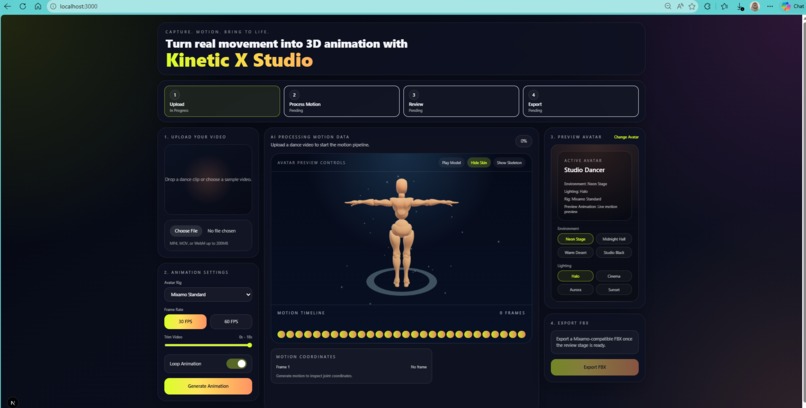
Task: Add this page to favorites with star icon
Action: [692, 6]
